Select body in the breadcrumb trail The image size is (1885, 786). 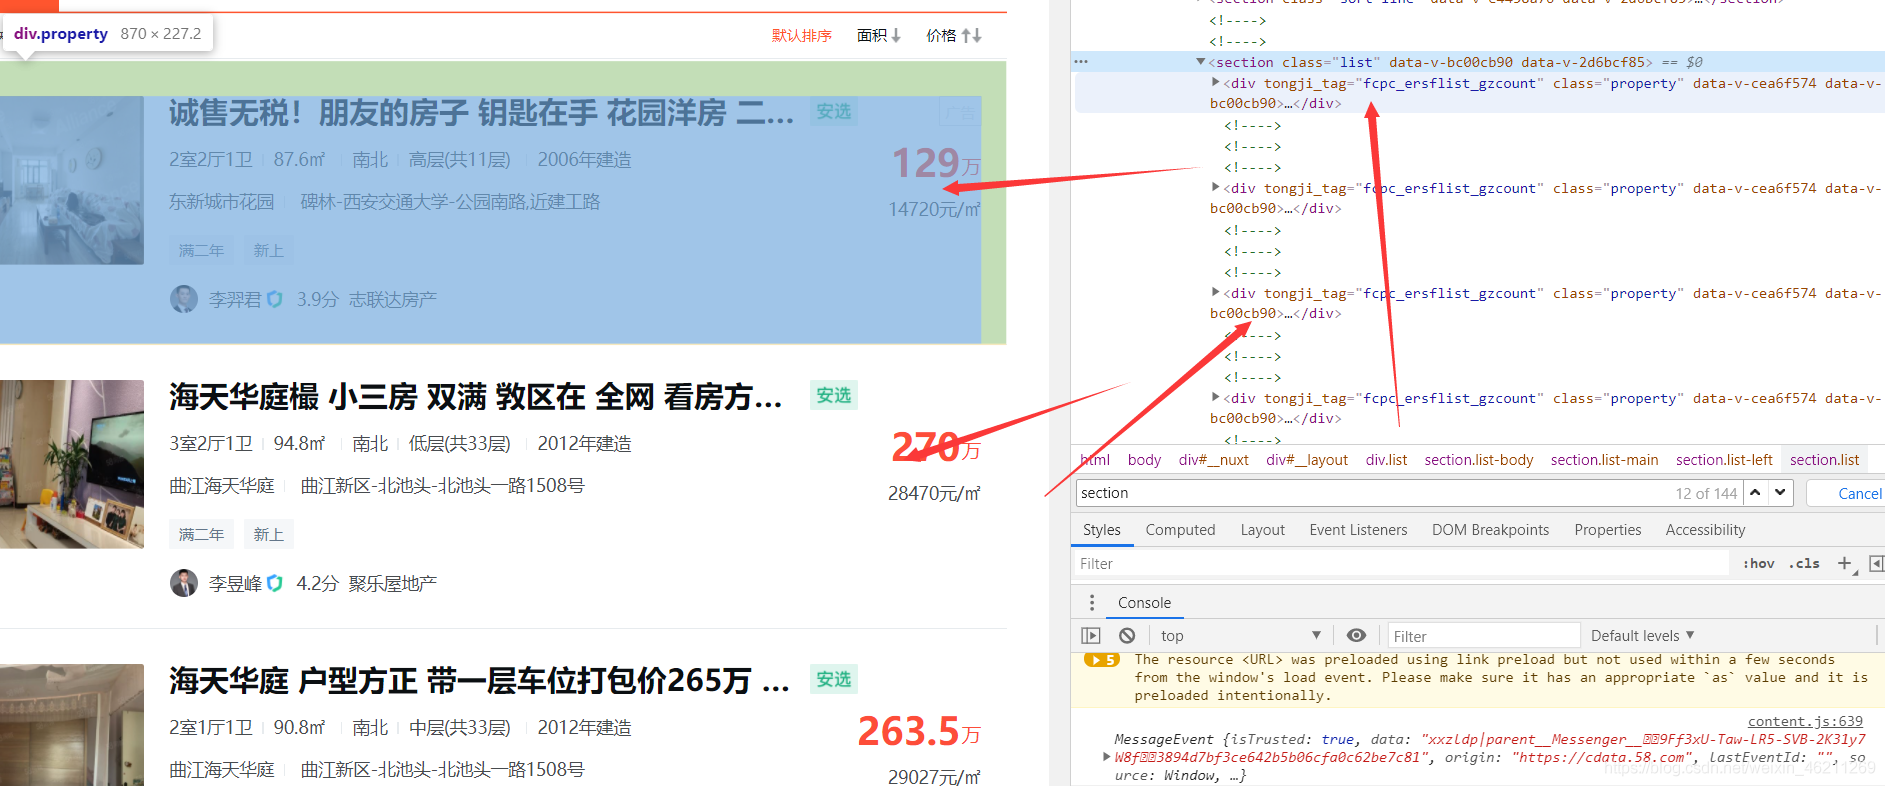1144,460
